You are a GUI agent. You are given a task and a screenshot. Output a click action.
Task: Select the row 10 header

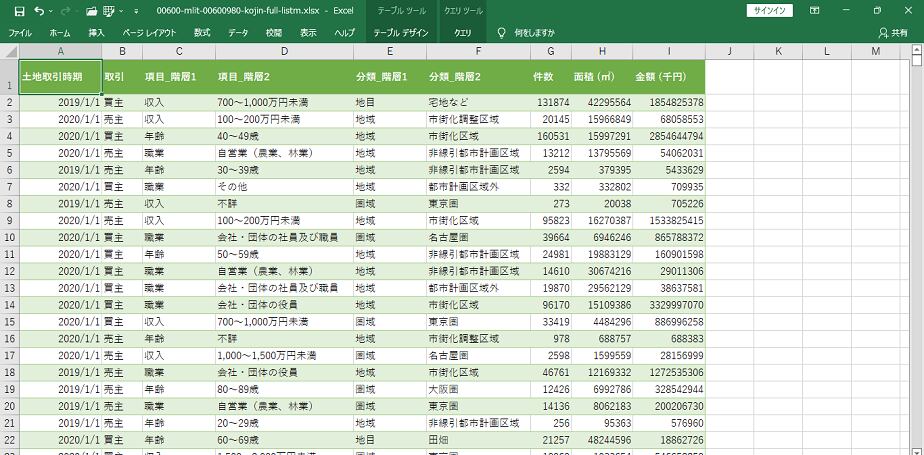point(9,237)
